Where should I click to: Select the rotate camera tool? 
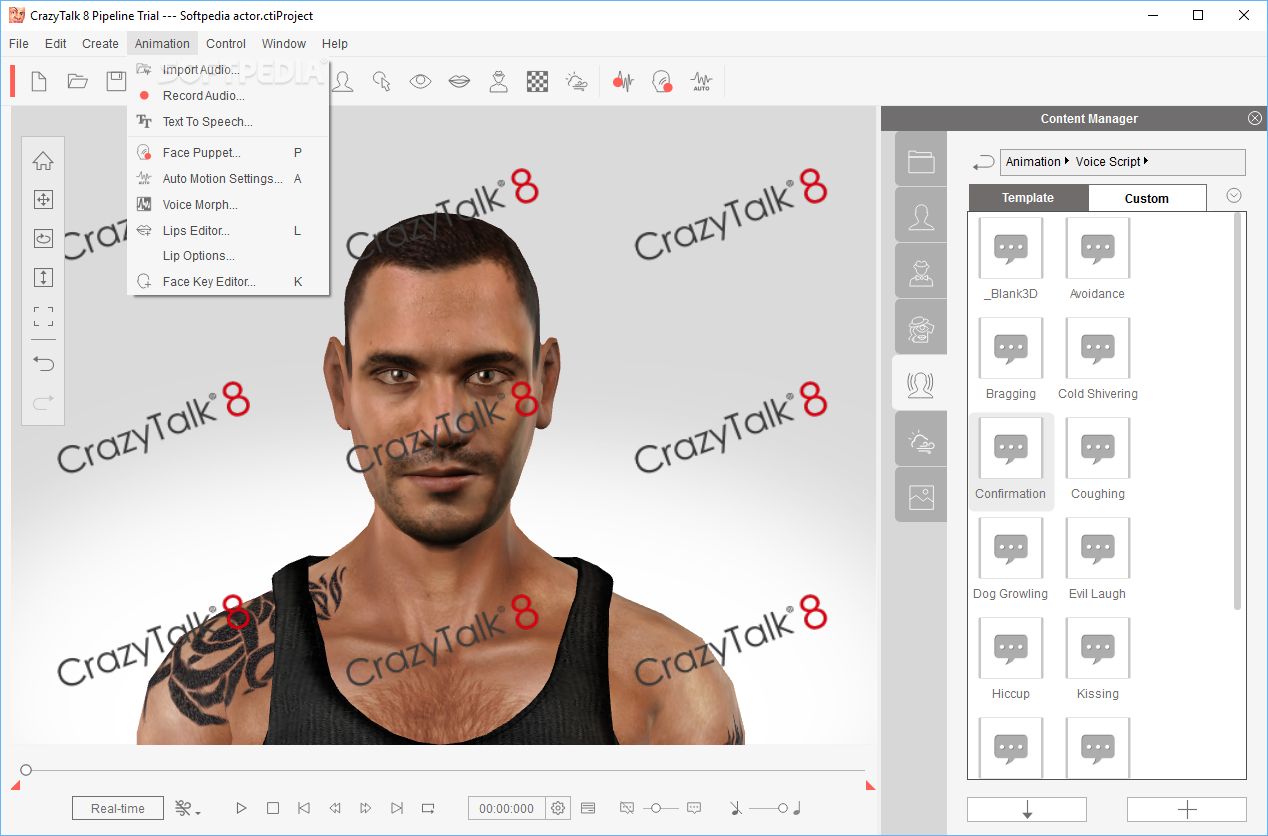(43, 238)
